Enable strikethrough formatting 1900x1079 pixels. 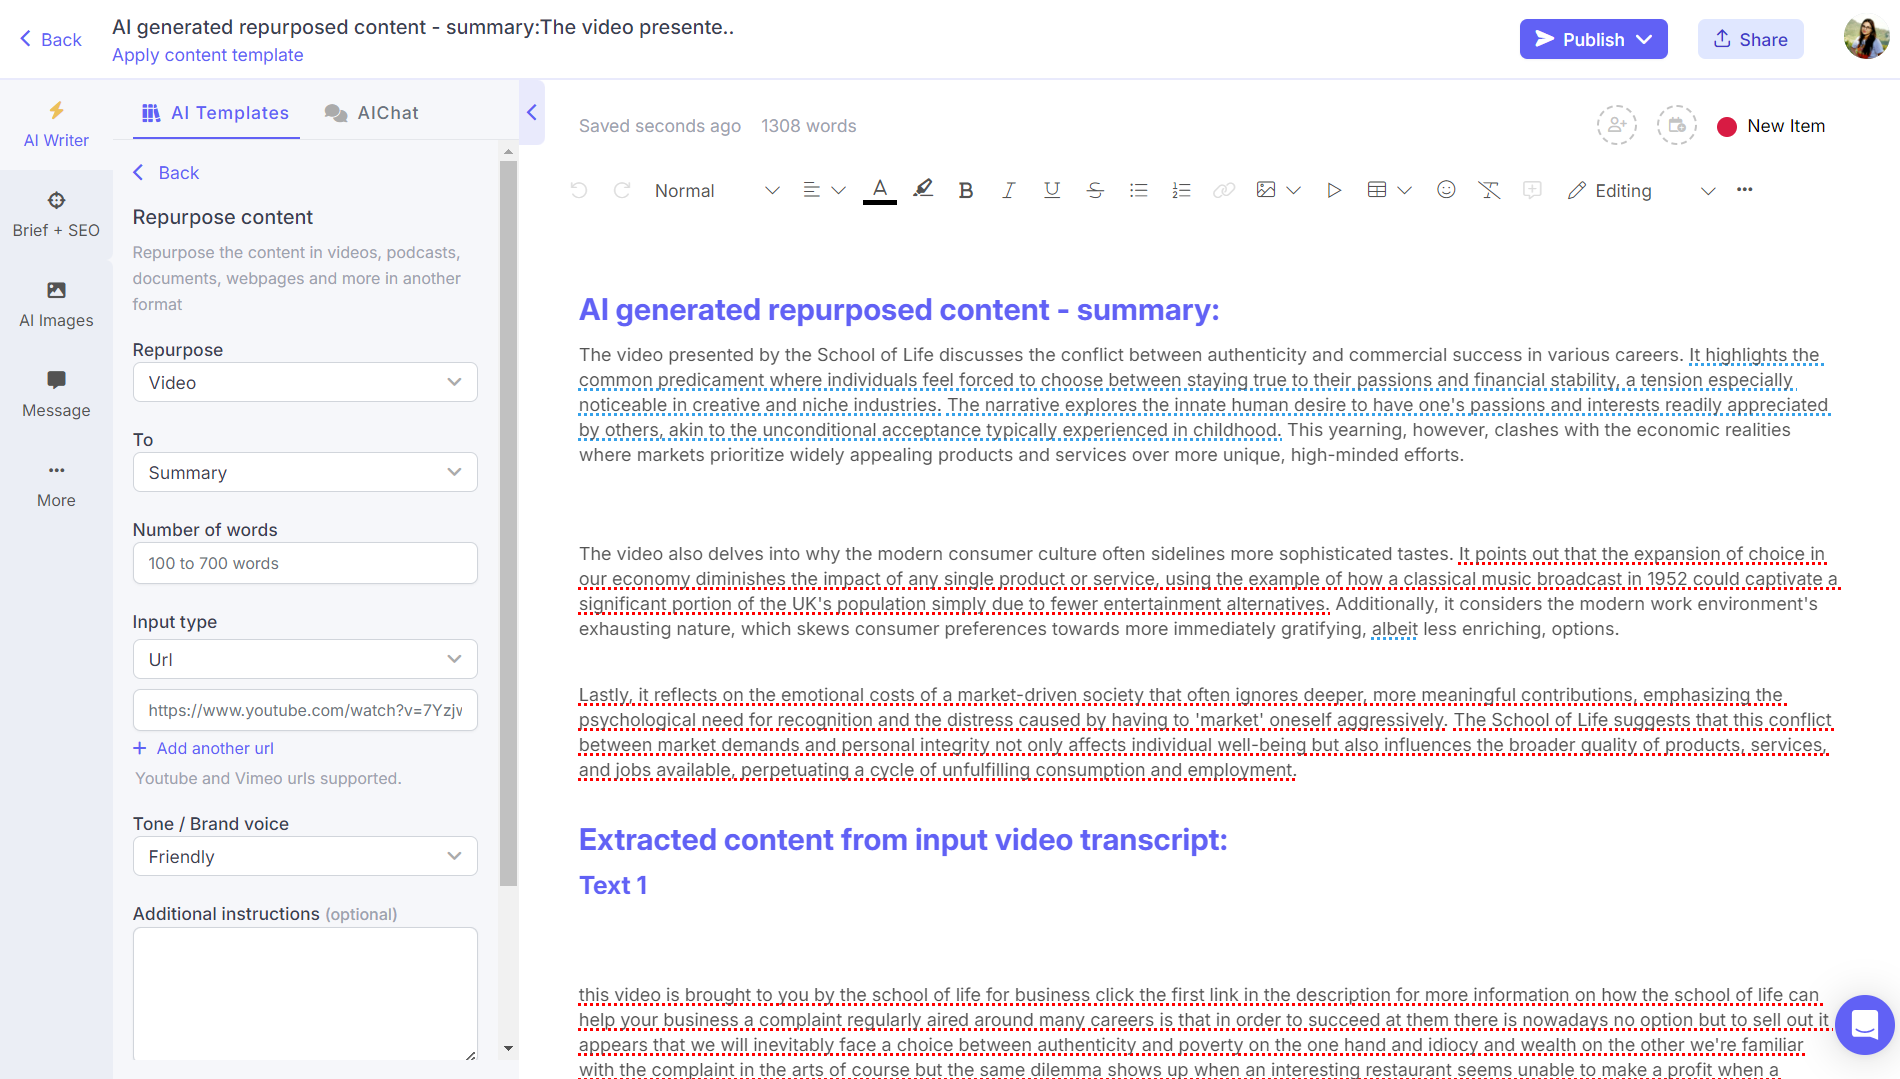tap(1095, 189)
